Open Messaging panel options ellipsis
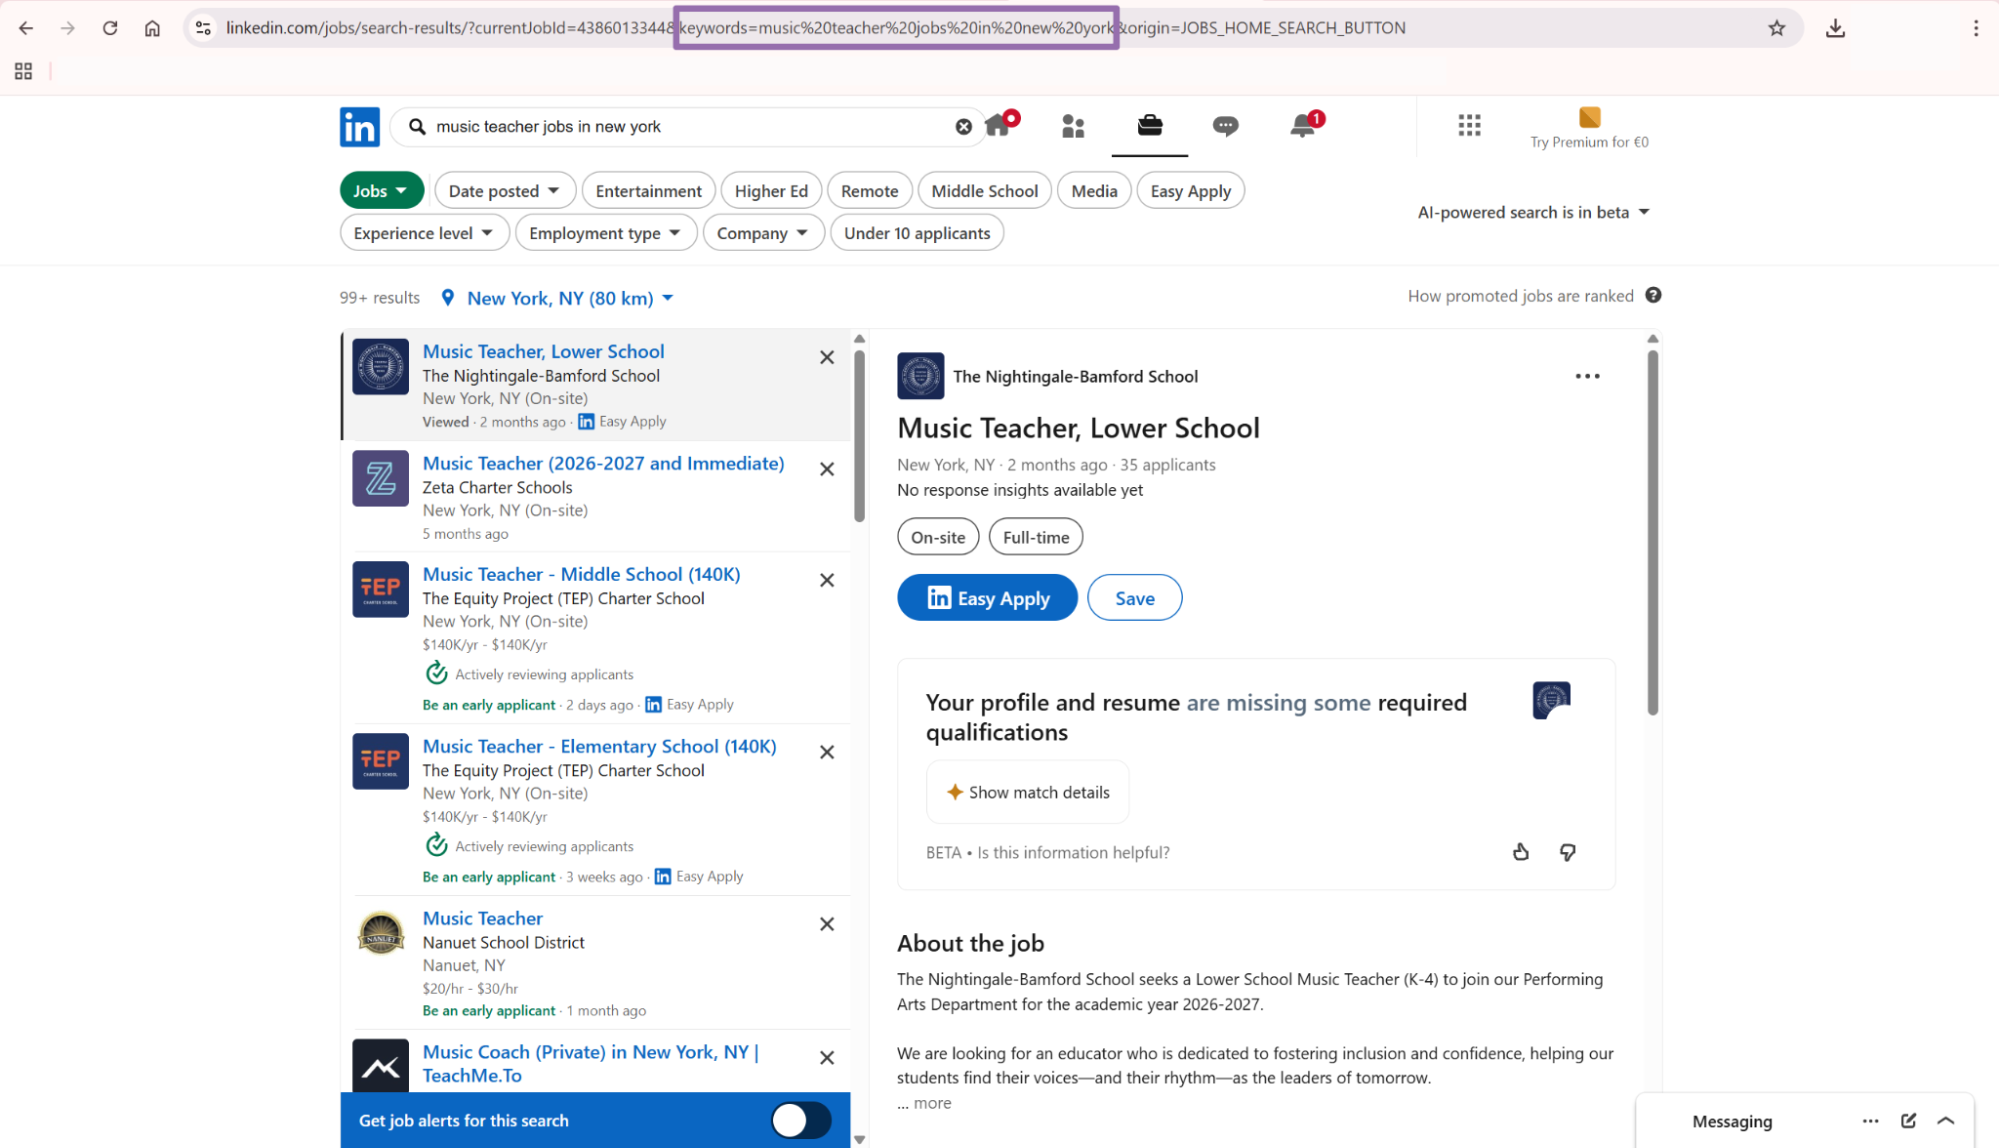 point(1870,1121)
